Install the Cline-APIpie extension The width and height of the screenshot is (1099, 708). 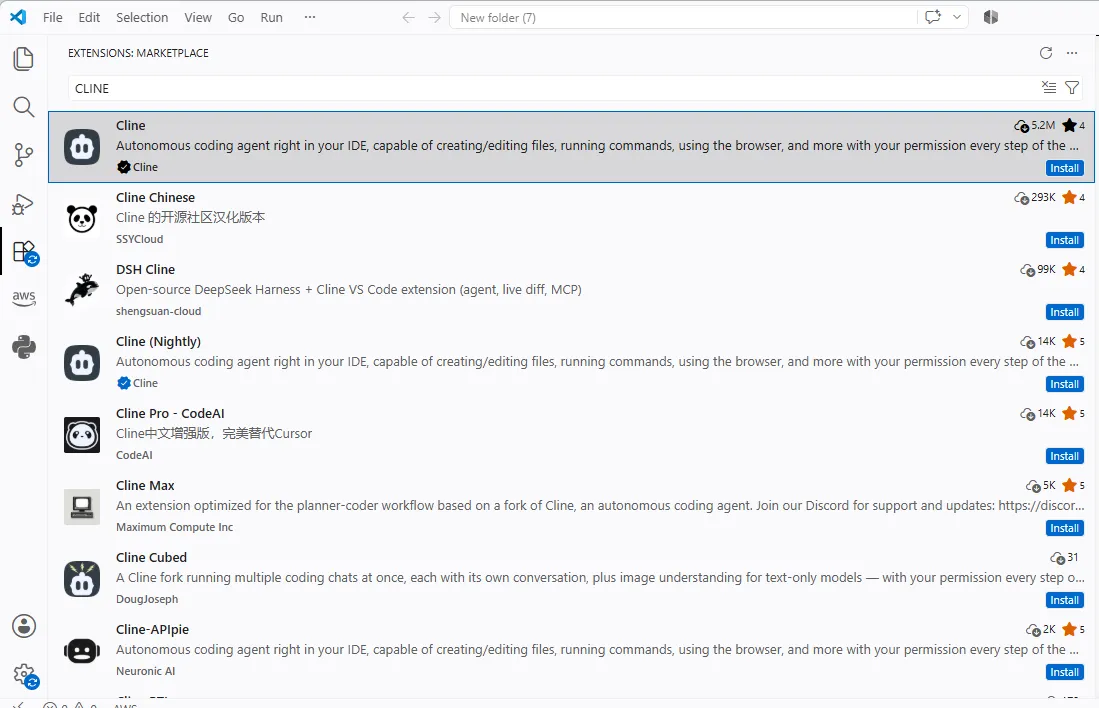click(1064, 672)
